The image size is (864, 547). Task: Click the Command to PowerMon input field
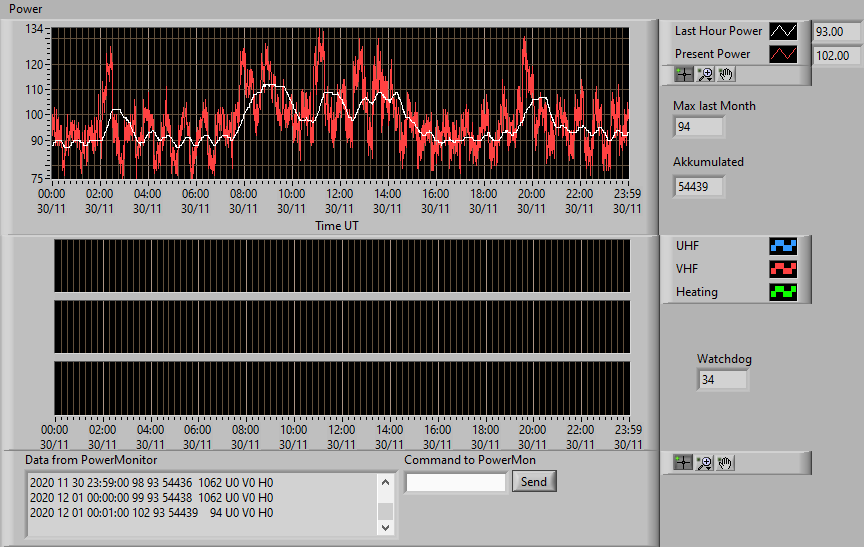click(x=456, y=483)
